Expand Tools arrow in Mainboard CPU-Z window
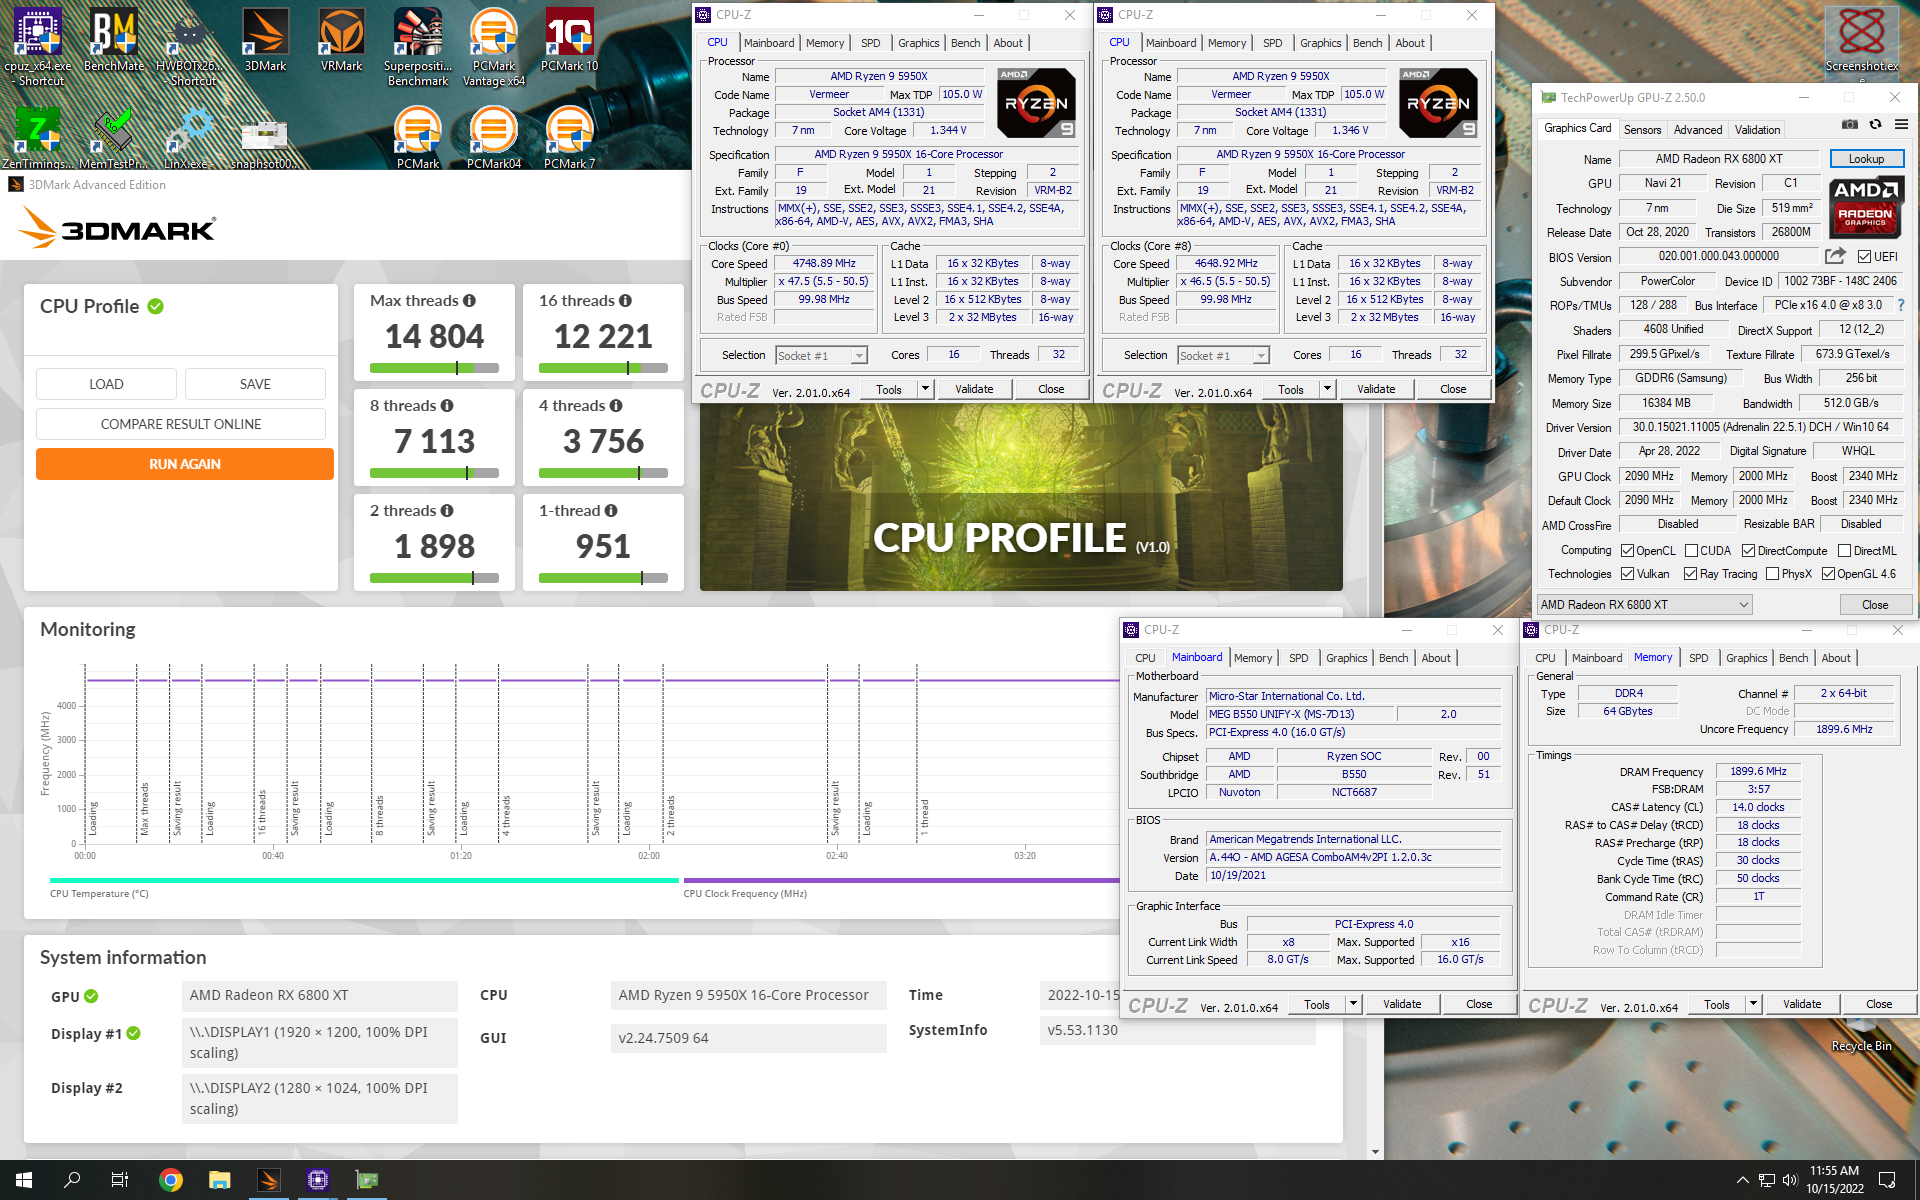This screenshot has width=1920, height=1200. [x=1354, y=1005]
